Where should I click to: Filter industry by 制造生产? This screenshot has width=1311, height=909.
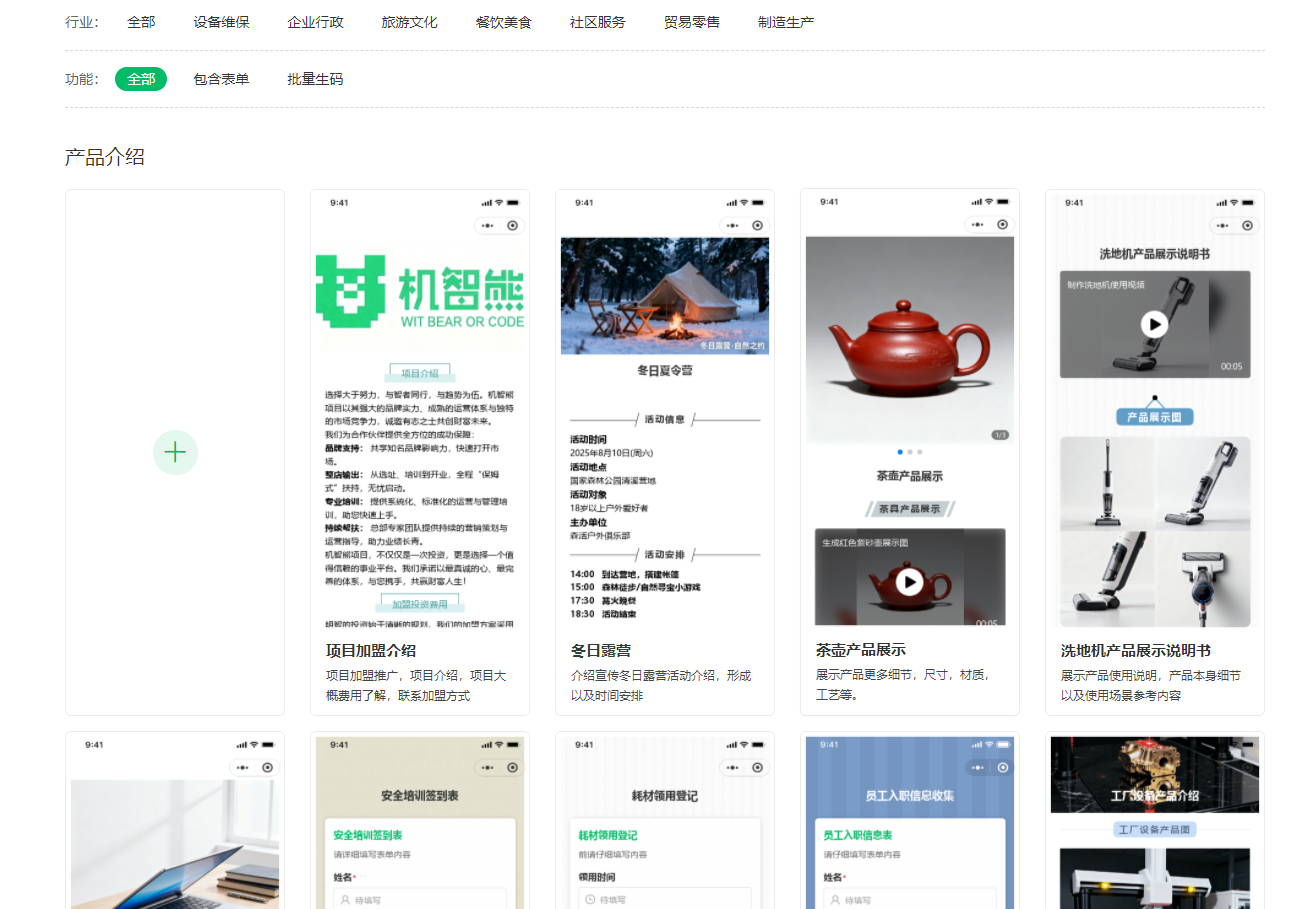tap(786, 22)
